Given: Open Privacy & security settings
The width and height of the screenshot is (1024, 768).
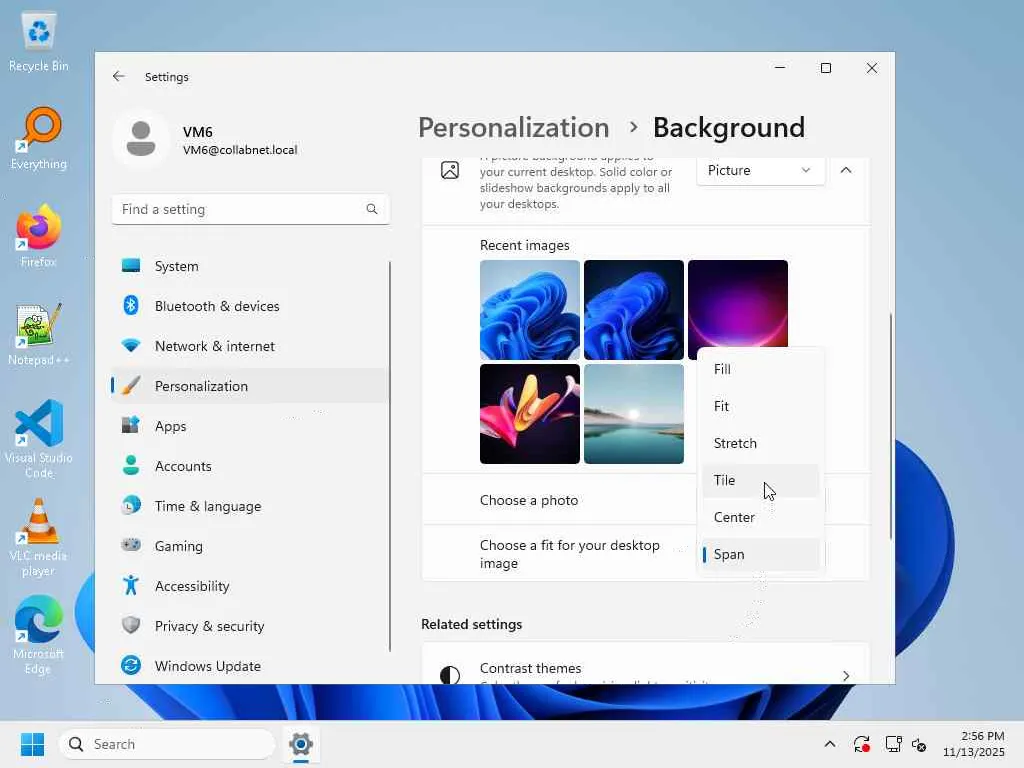Looking at the screenshot, I should [250, 626].
